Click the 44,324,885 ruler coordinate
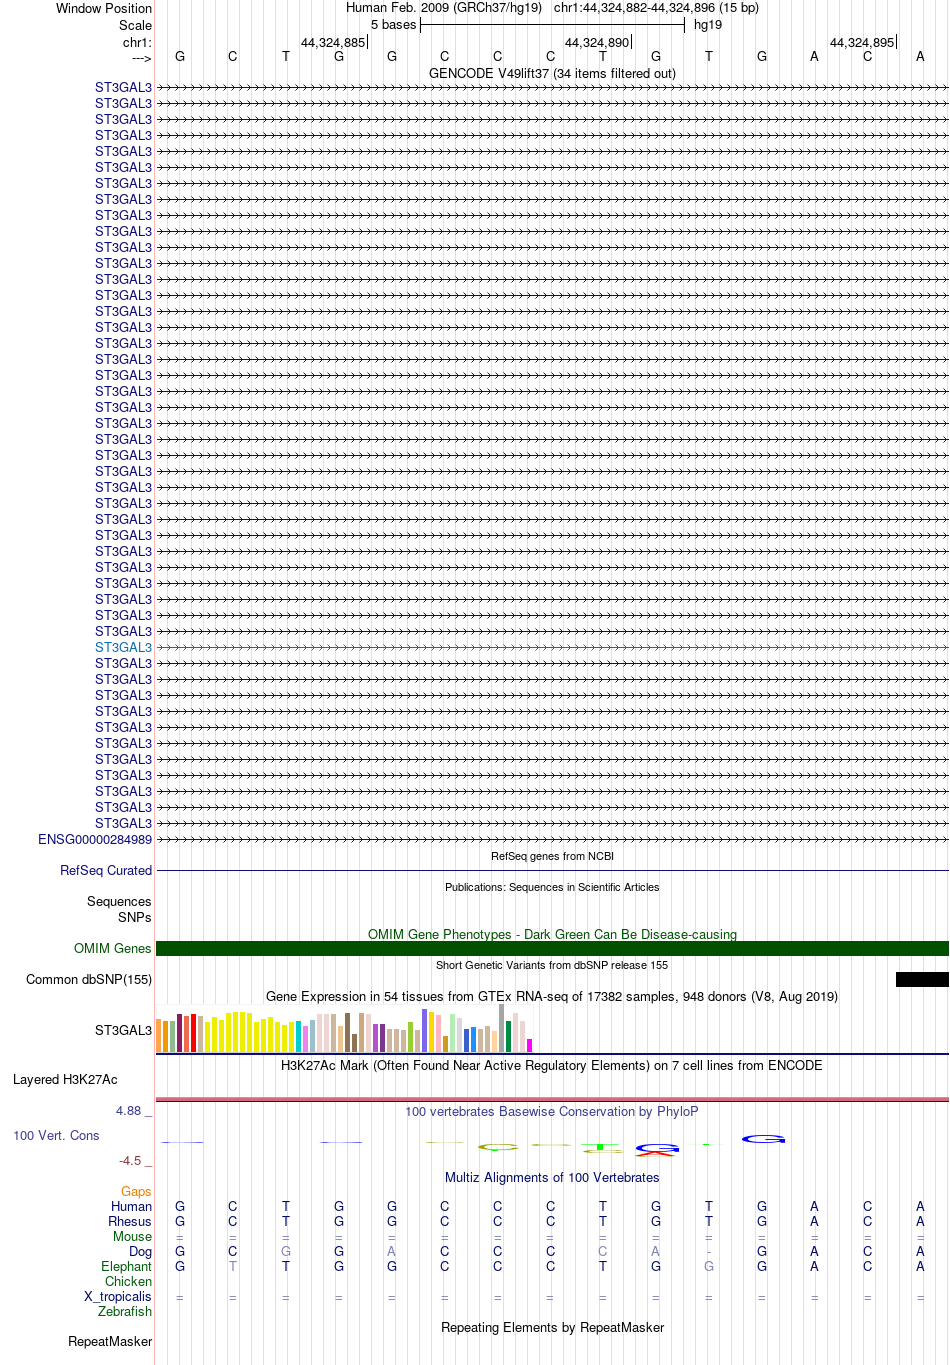This screenshot has width=950, height=1365. (x=333, y=42)
